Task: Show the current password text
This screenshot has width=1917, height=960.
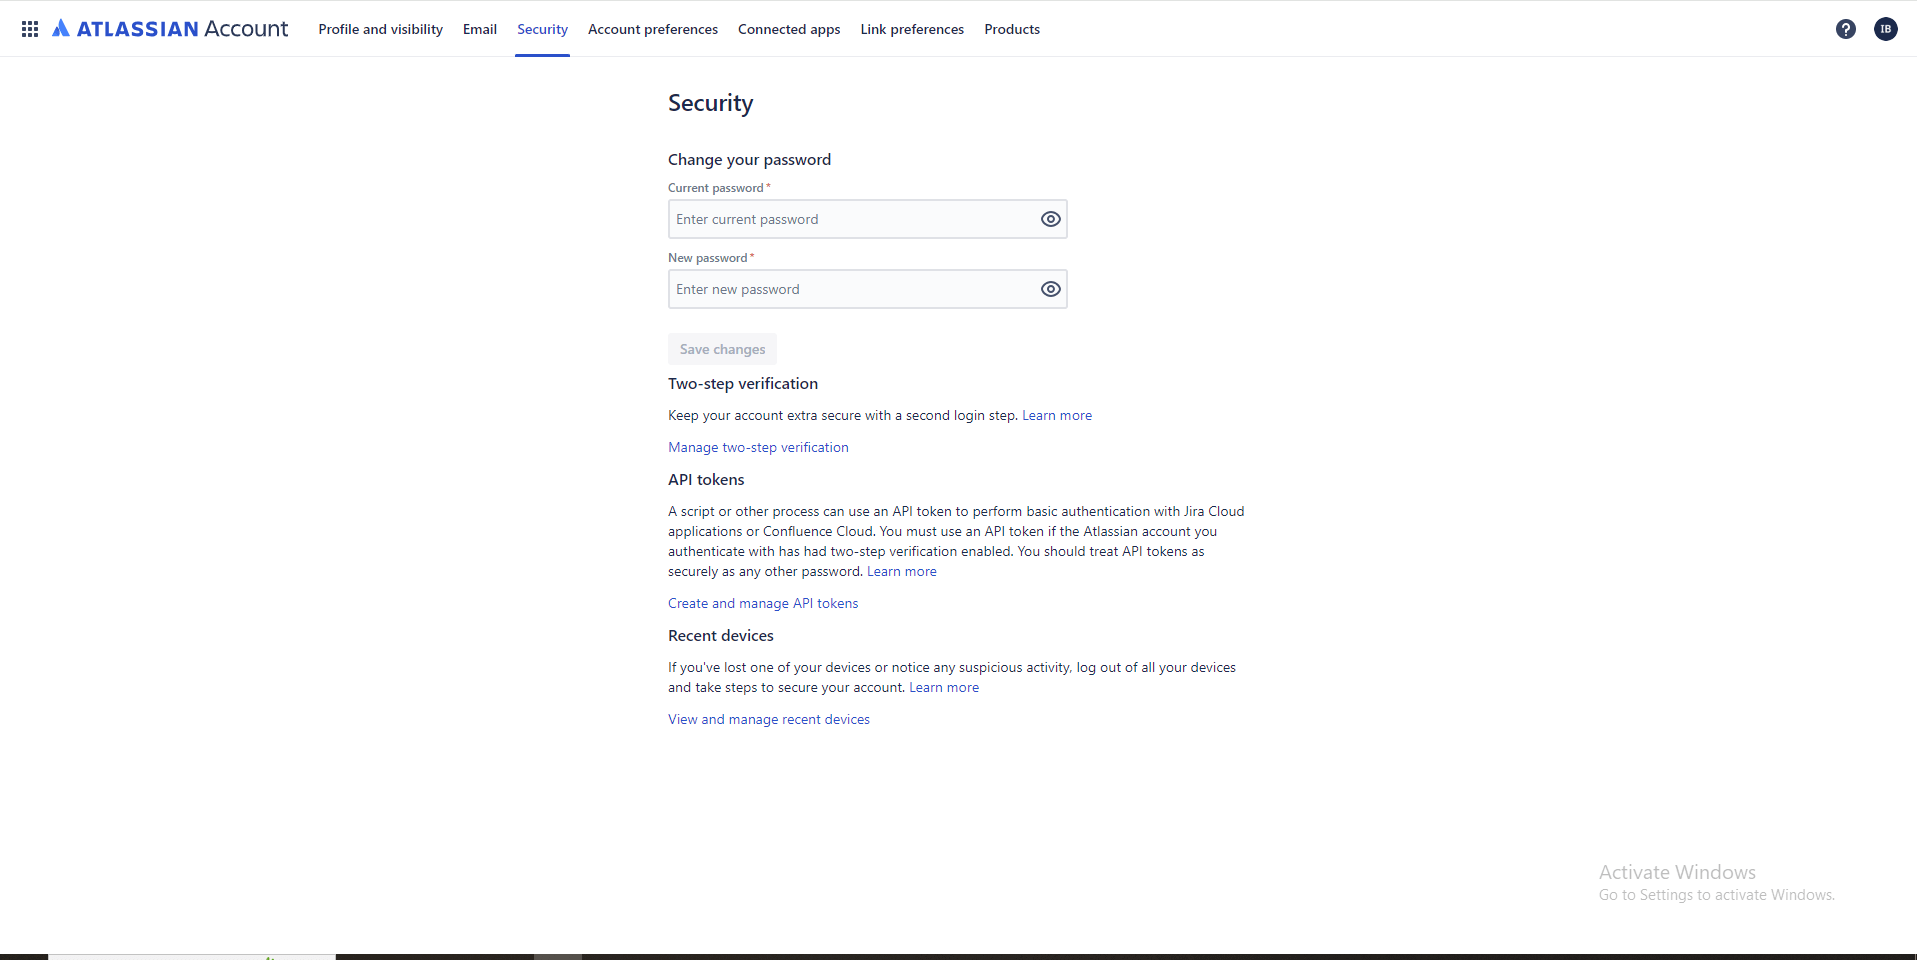Action: pyautogui.click(x=1050, y=219)
